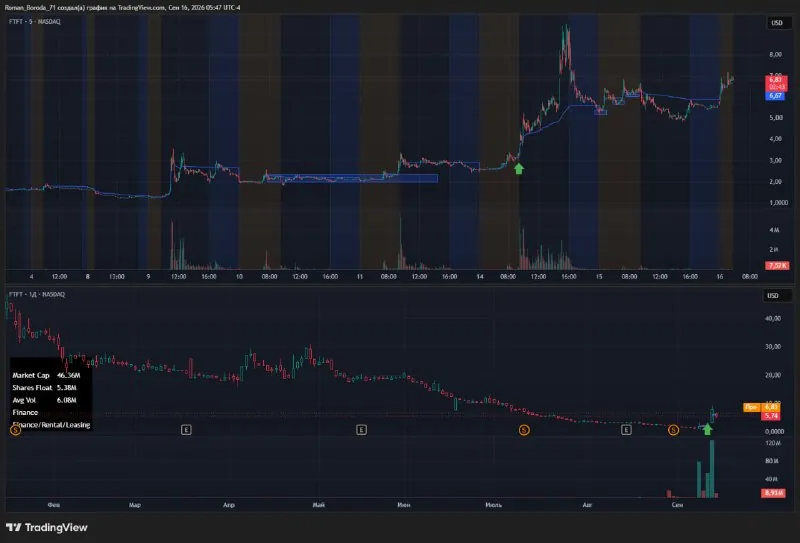
Task: Click the date 10 time axis label
Action: point(239,277)
